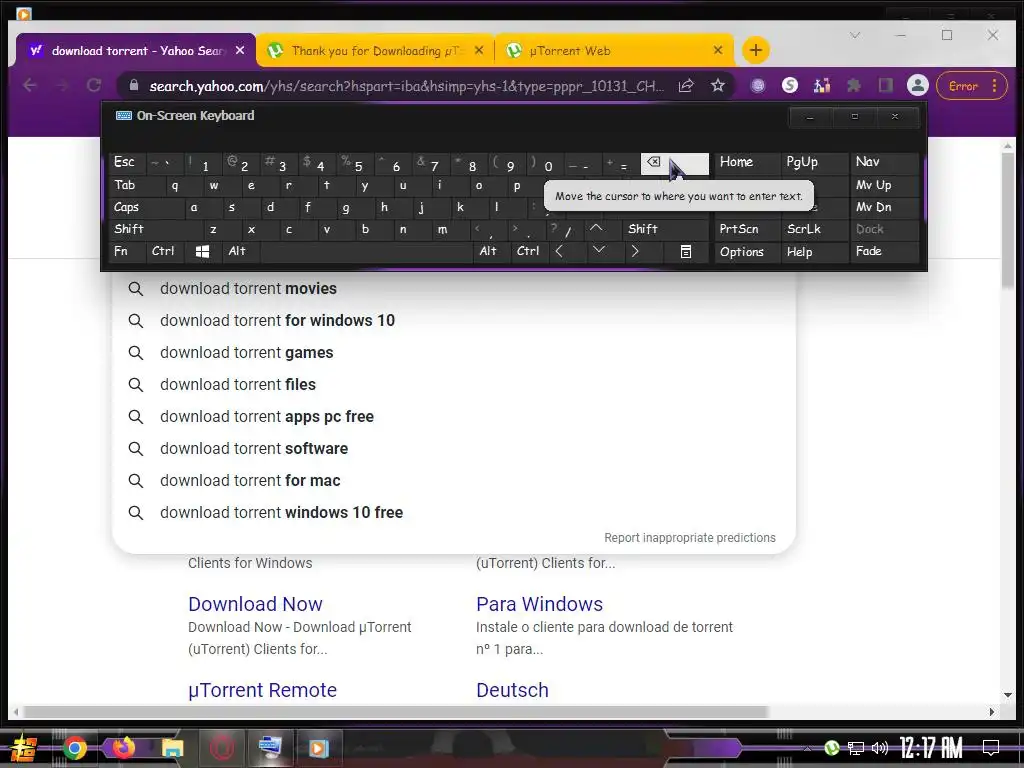Open the µTorrent Remote link
The width and height of the screenshot is (1024, 768).
pyautogui.click(x=263, y=690)
